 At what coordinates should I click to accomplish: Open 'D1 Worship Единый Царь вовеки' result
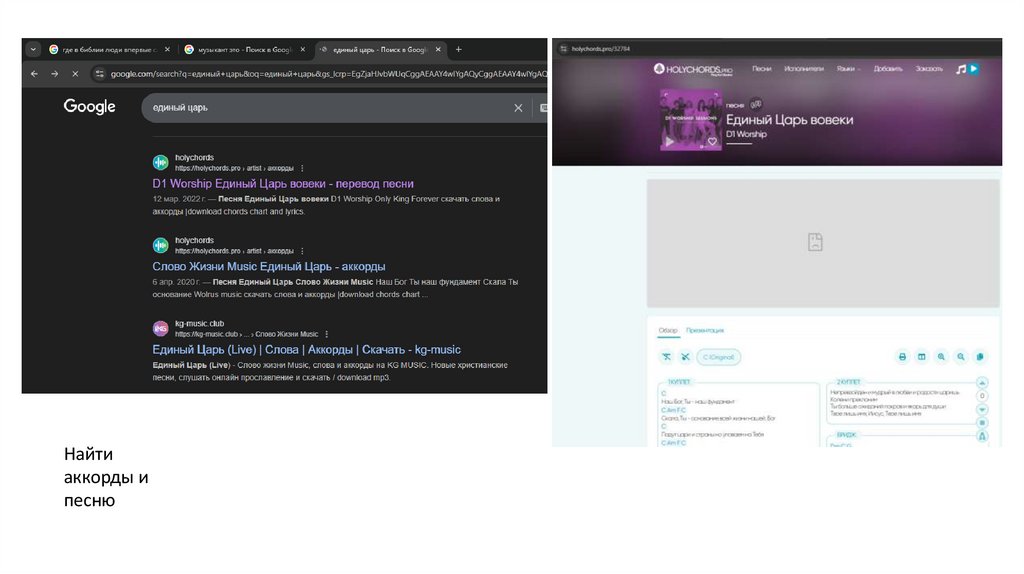(283, 184)
